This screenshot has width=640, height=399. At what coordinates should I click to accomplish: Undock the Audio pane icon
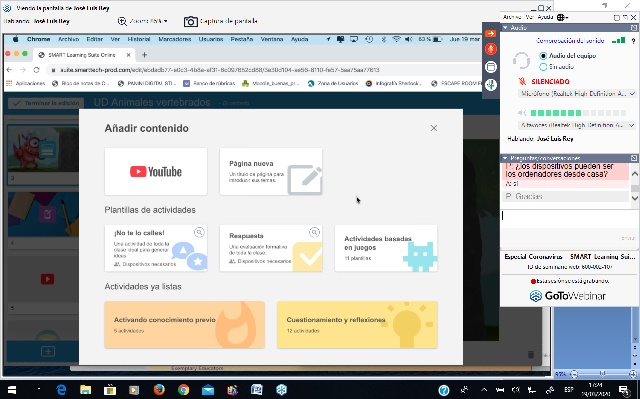point(634,28)
